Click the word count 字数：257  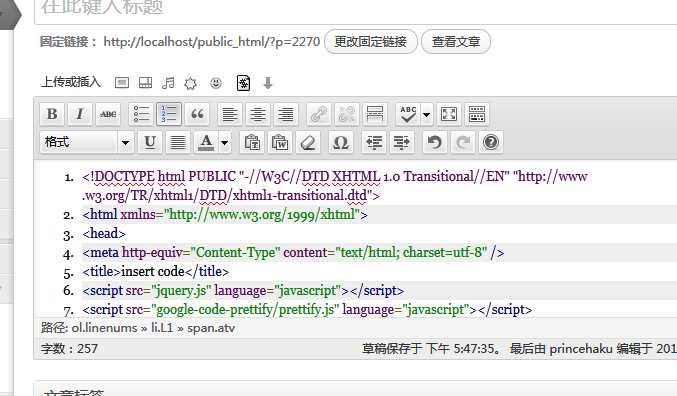pyautogui.click(x=69, y=348)
